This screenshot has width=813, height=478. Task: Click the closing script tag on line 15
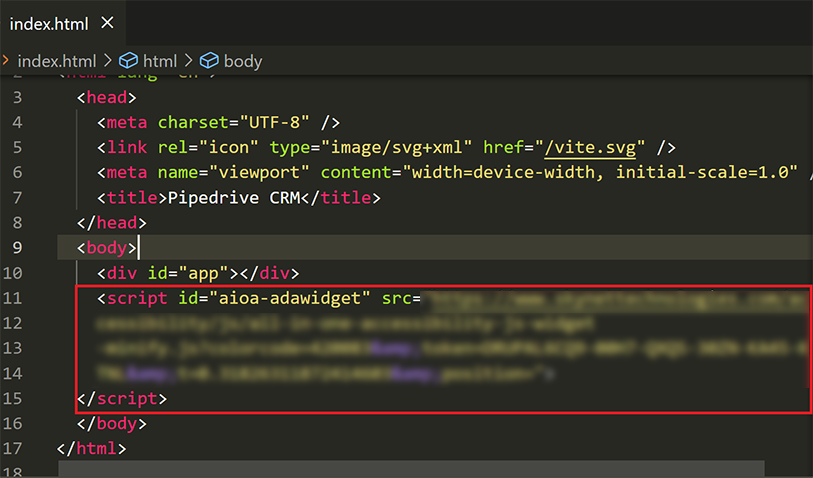click(122, 398)
